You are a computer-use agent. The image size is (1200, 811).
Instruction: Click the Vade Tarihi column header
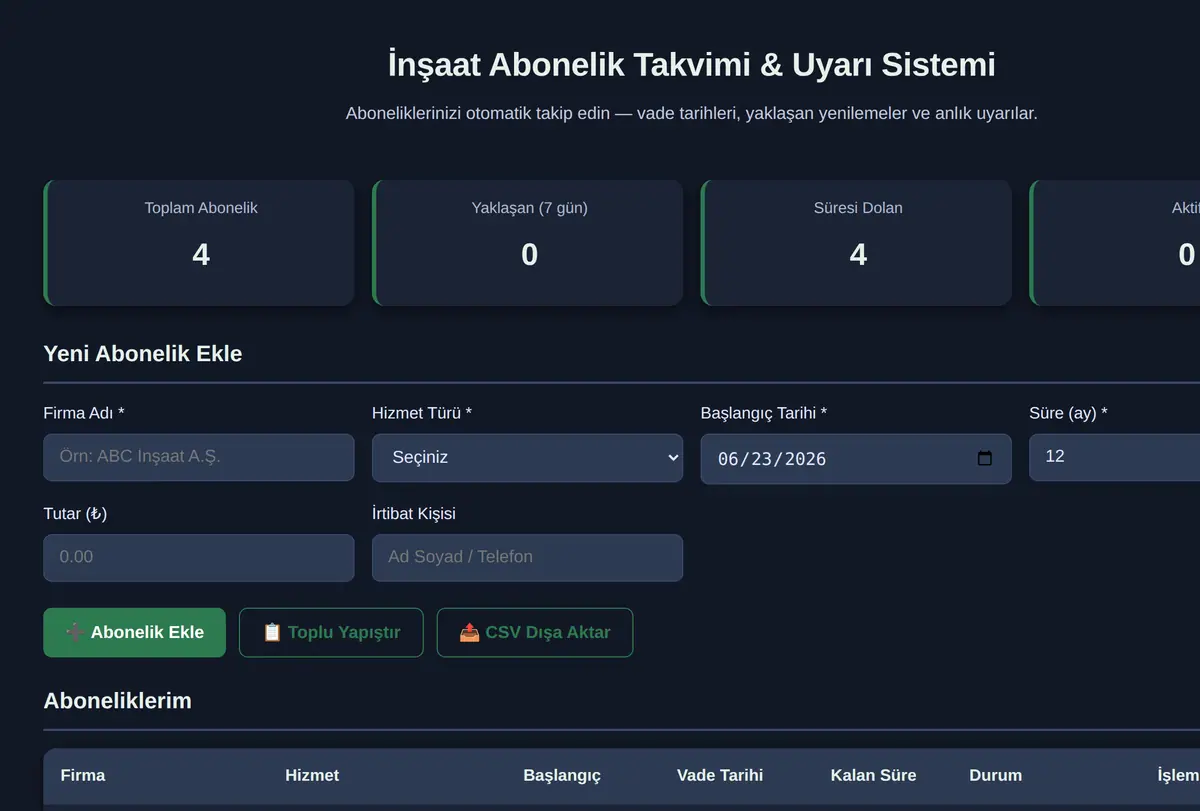point(720,775)
